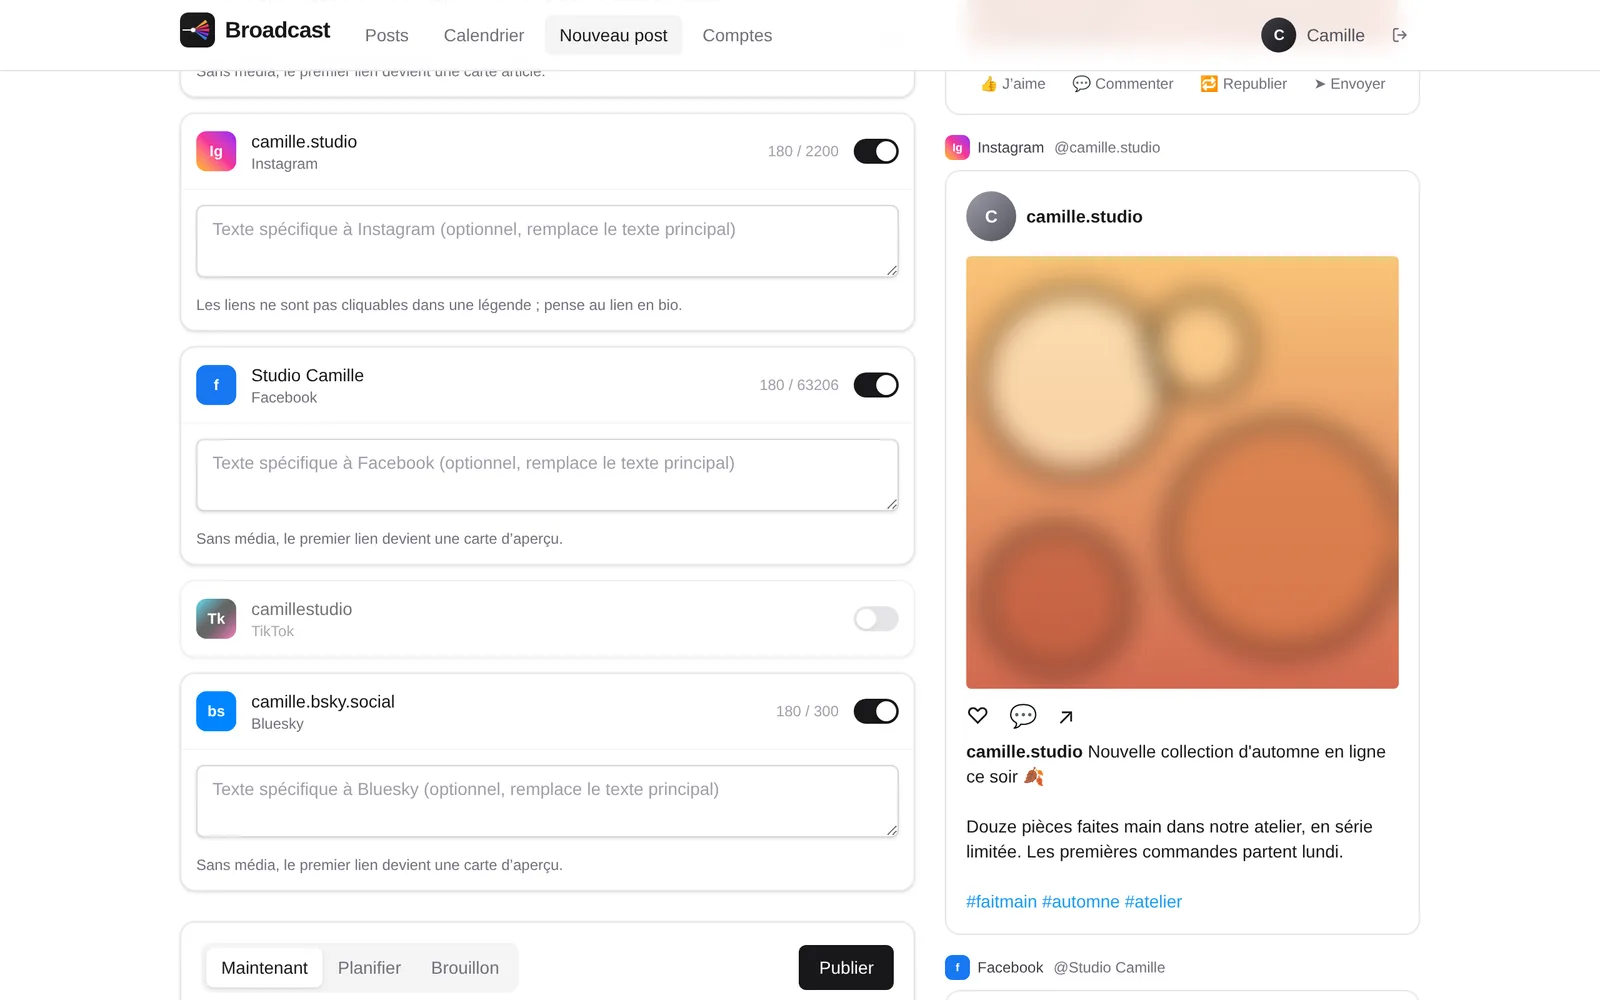The image size is (1600, 1000).
Task: Click the Facebook icon for Studio Camille
Action: (216, 385)
